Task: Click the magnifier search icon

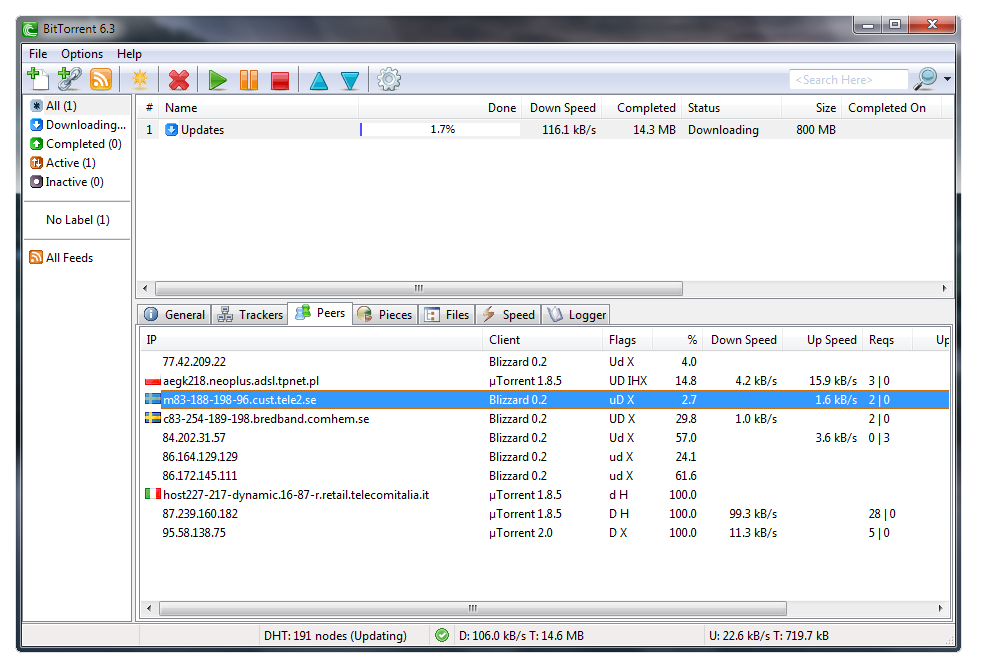Action: pyautogui.click(x=925, y=79)
